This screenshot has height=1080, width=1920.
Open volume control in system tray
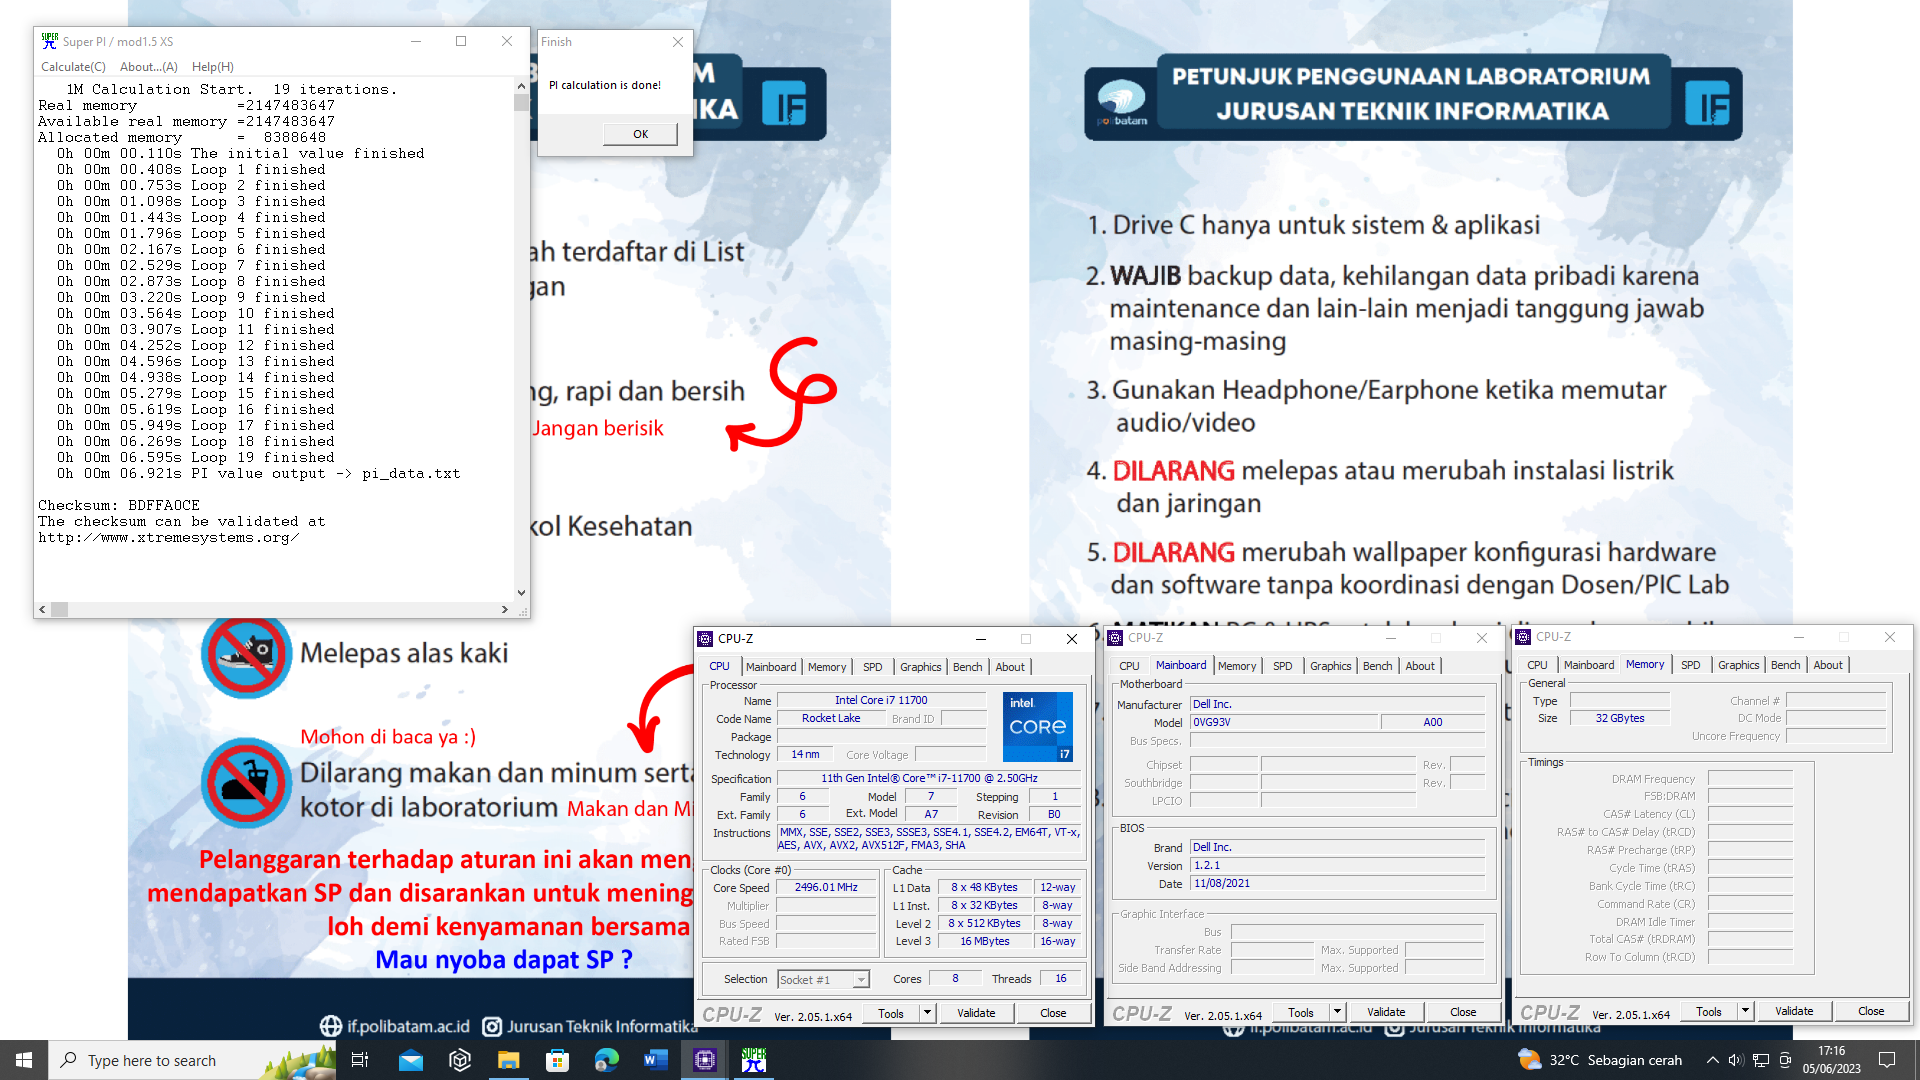coord(1736,1060)
